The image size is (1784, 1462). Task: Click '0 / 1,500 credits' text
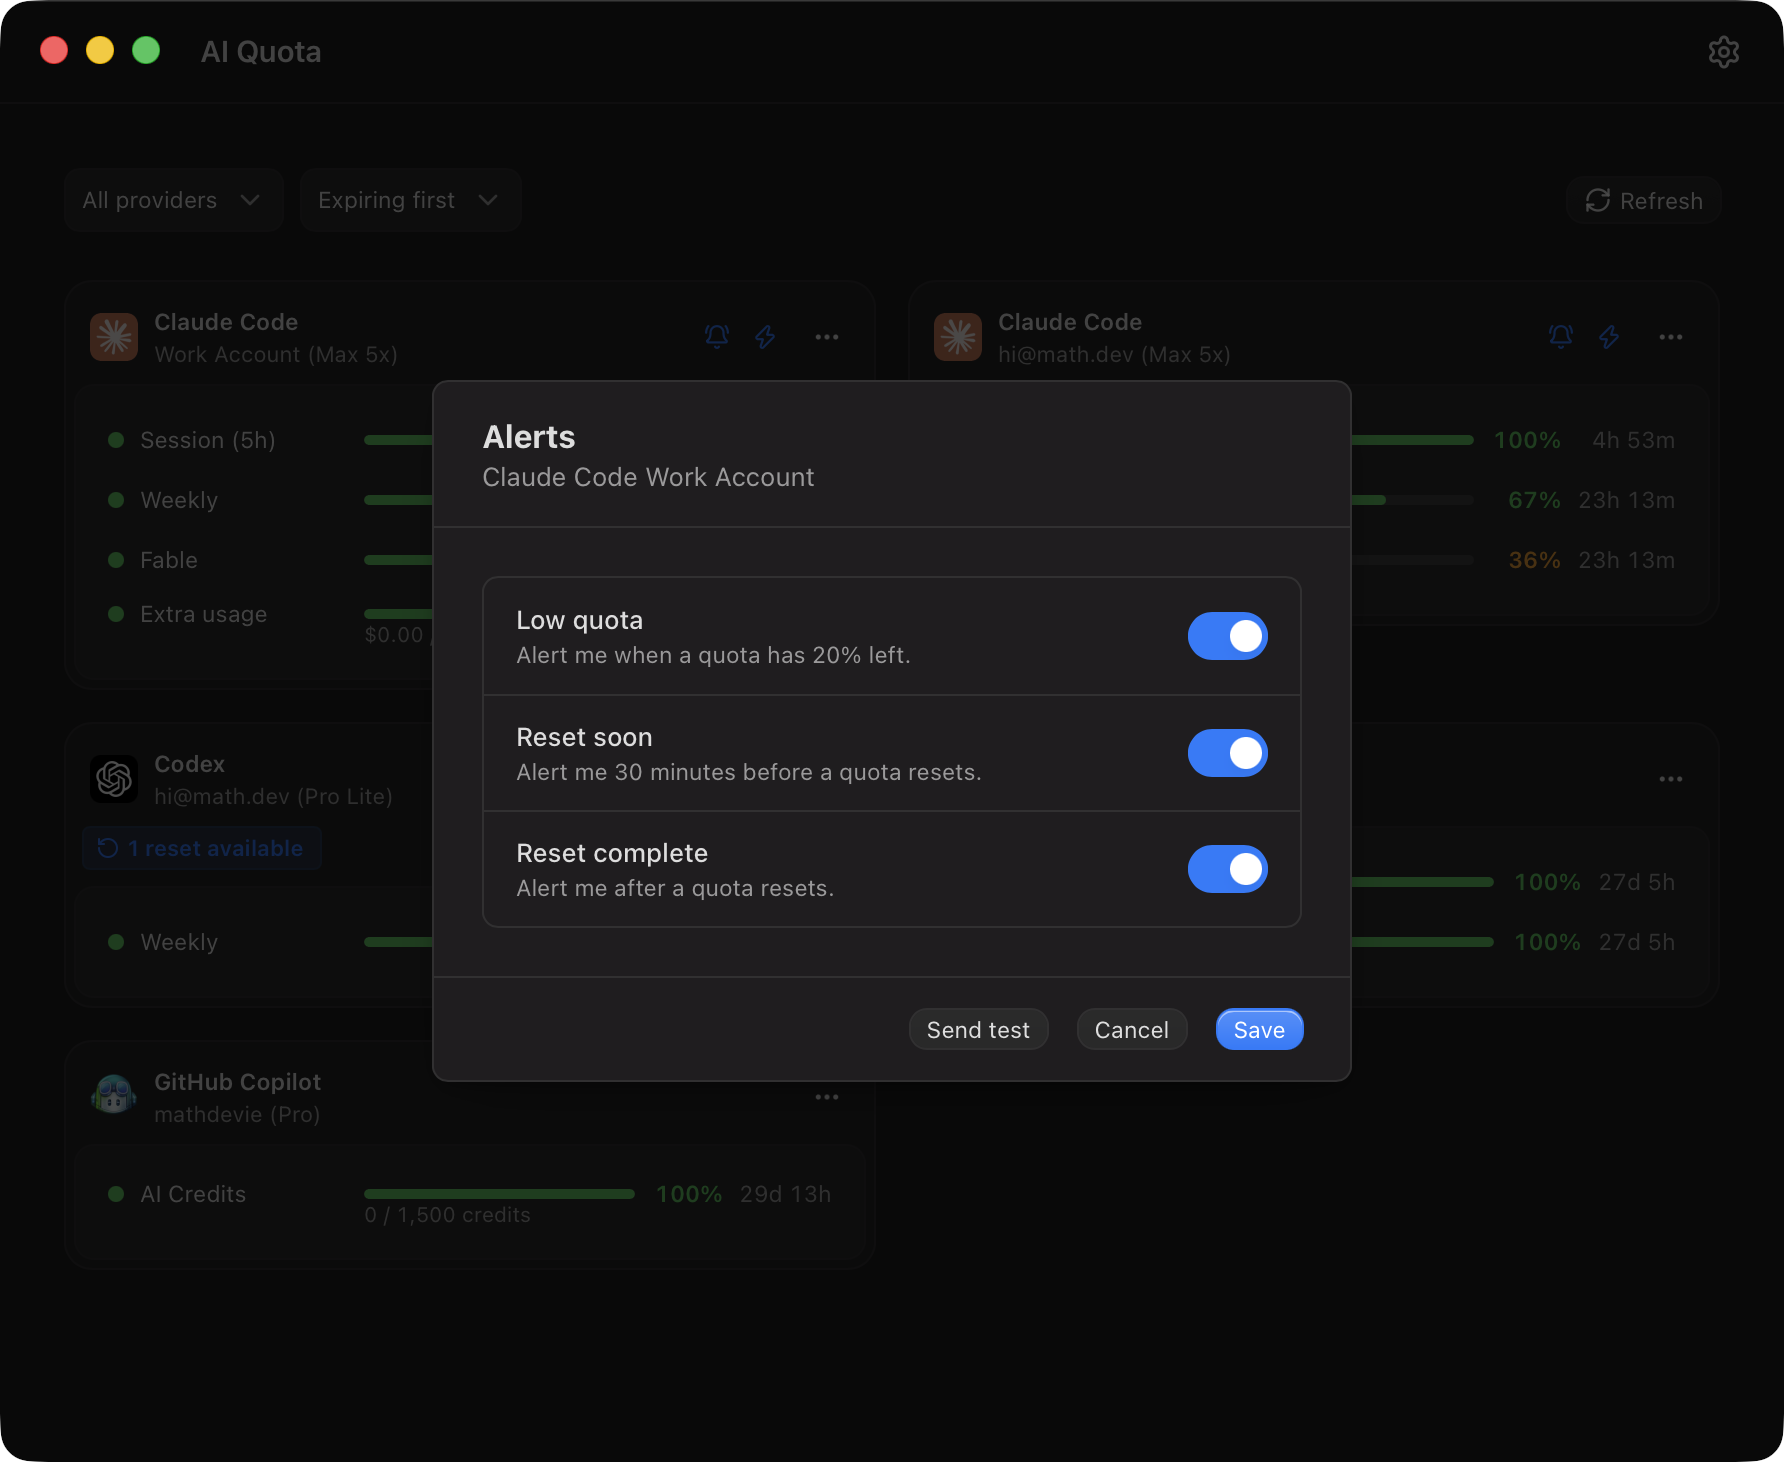(x=447, y=1215)
